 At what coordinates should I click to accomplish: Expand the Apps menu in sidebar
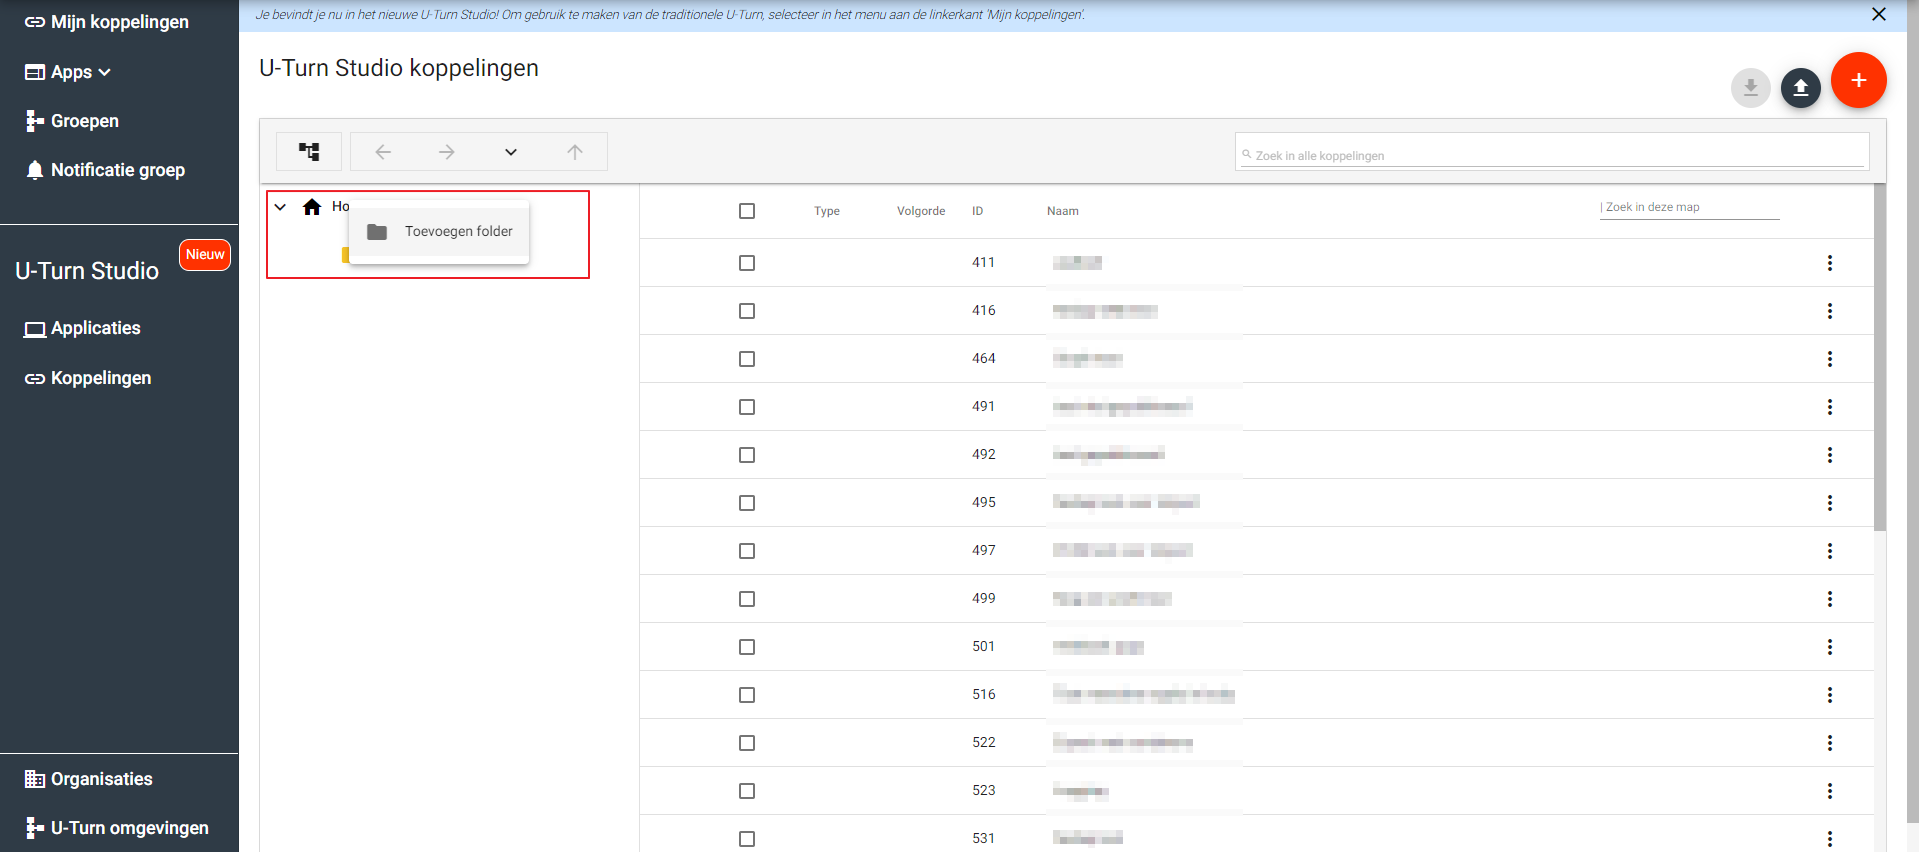[80, 72]
